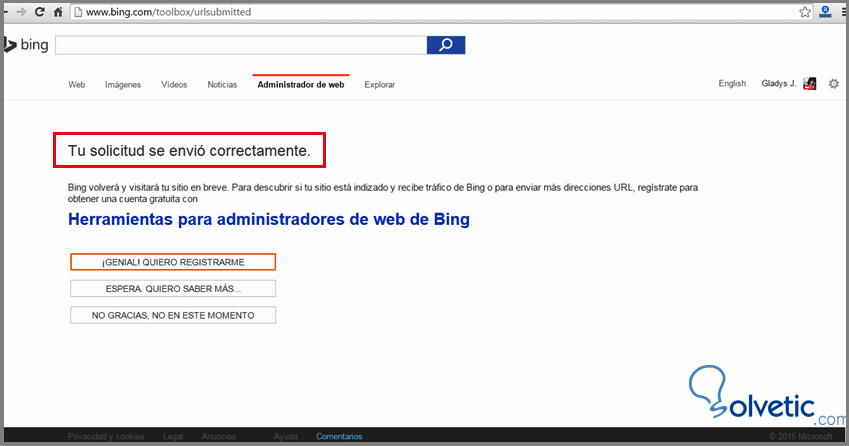Switch to the Imágenes tab
The image size is (849, 446).
[x=123, y=84]
